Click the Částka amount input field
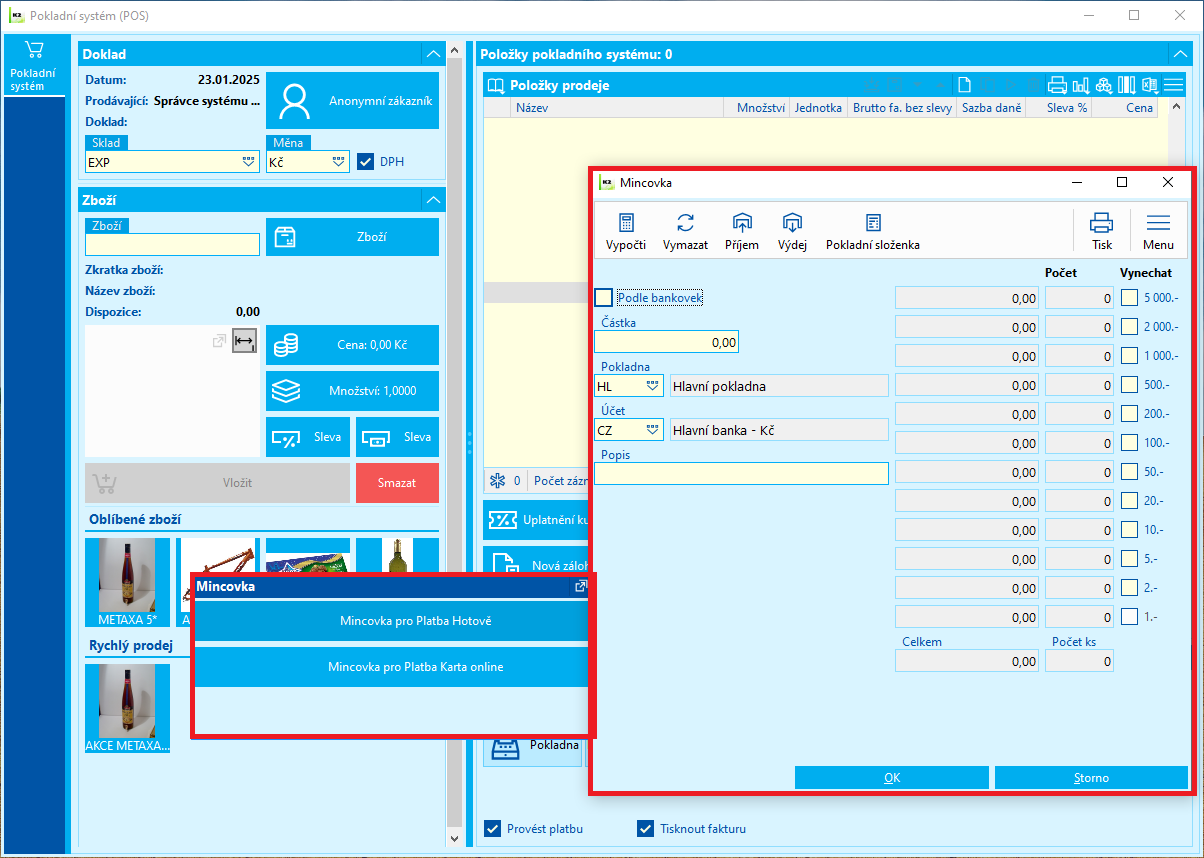 666,342
